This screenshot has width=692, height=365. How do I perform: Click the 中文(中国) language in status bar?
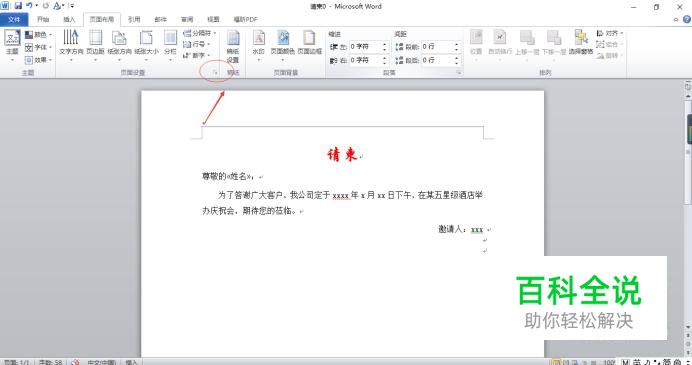tap(102, 362)
